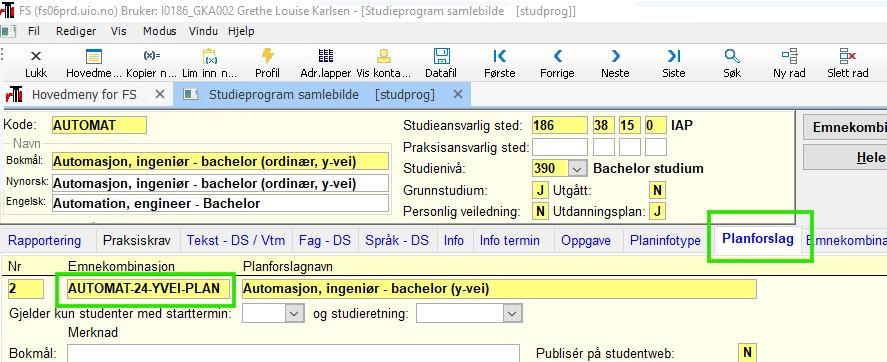Click the Bokmål name field
887x362 pixels.
tap(220, 162)
